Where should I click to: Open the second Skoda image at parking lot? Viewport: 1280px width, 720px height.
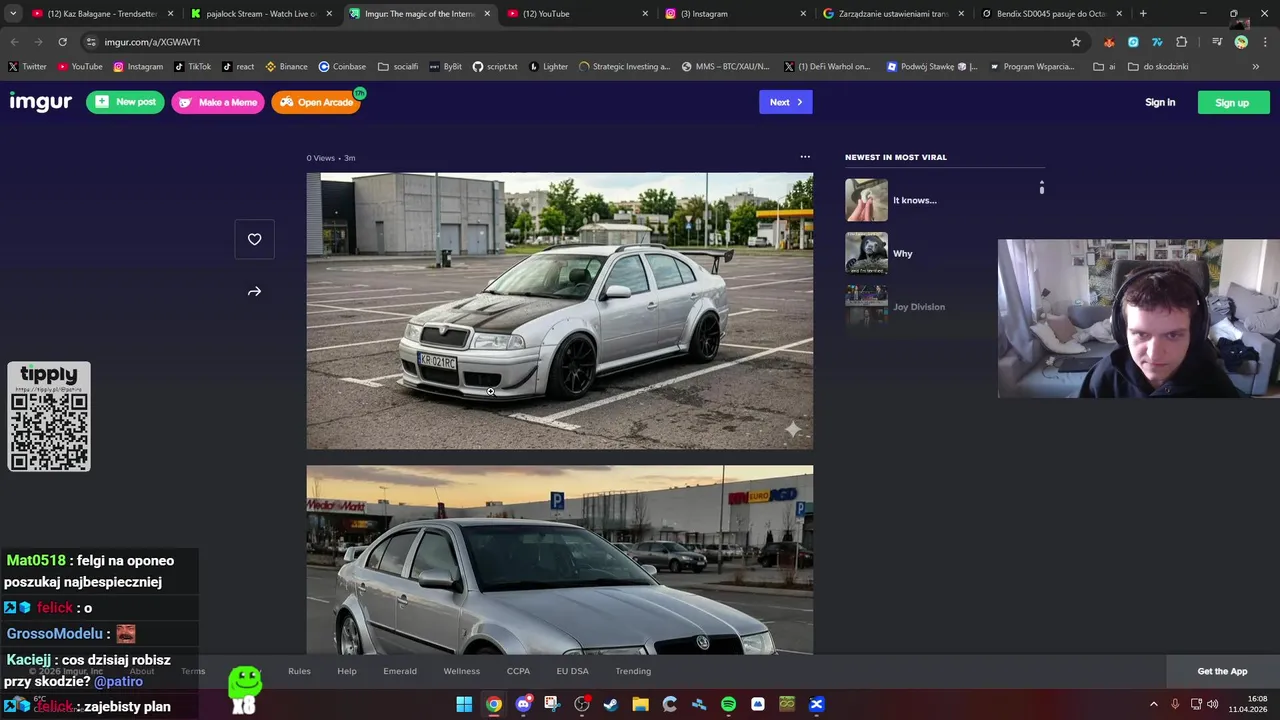[x=559, y=560]
